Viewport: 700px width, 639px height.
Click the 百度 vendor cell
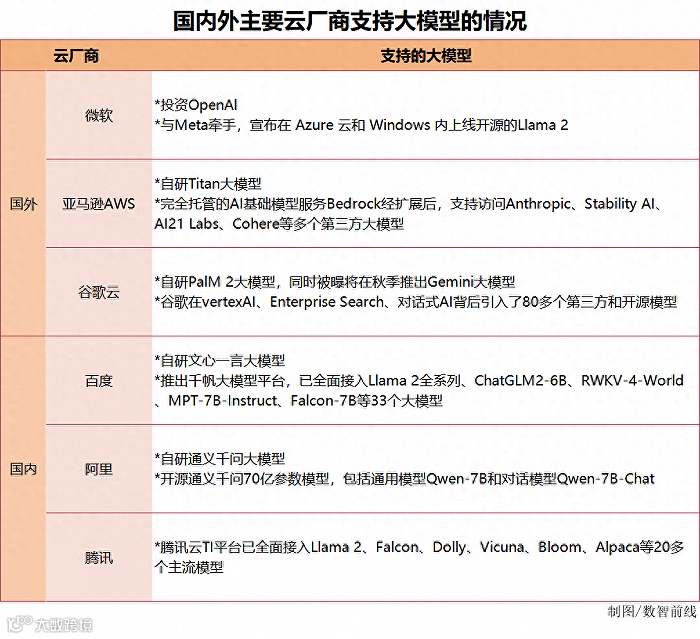[x=99, y=380]
